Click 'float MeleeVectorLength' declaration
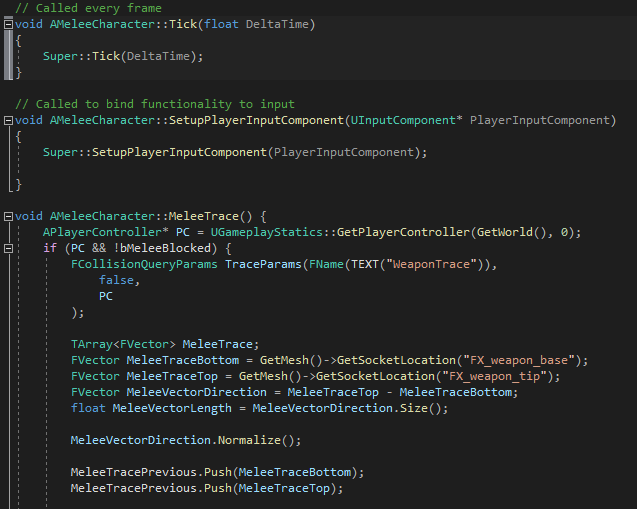This screenshot has width=637, height=509. click(151, 408)
